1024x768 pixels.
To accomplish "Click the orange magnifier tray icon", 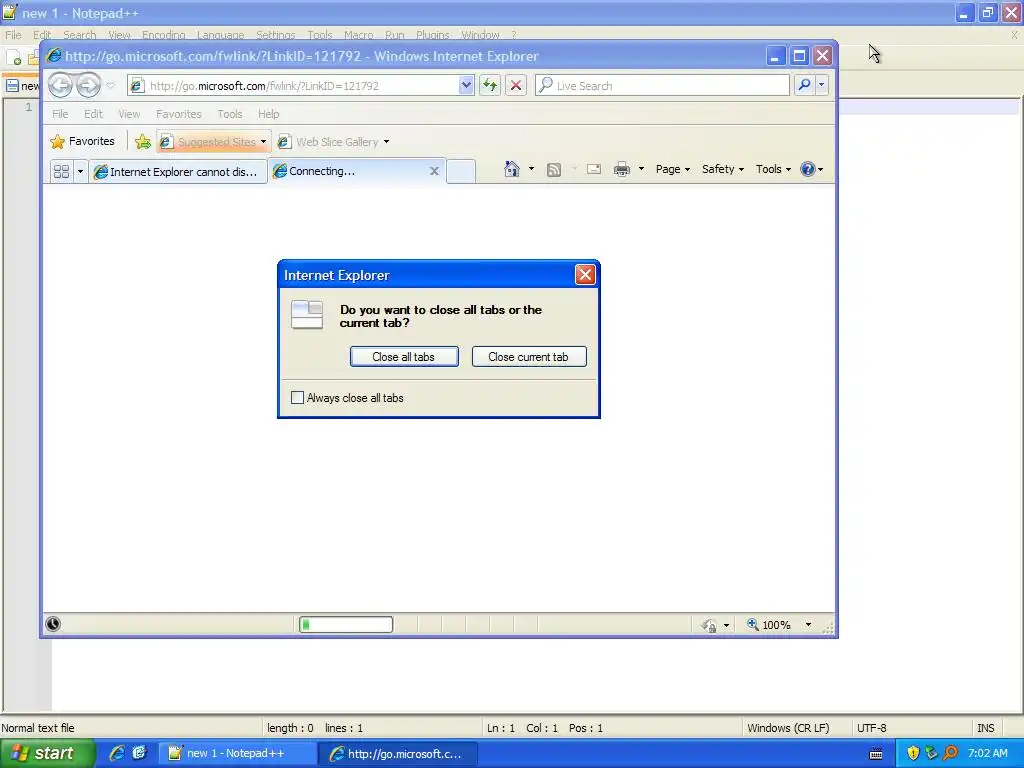I will [950, 753].
